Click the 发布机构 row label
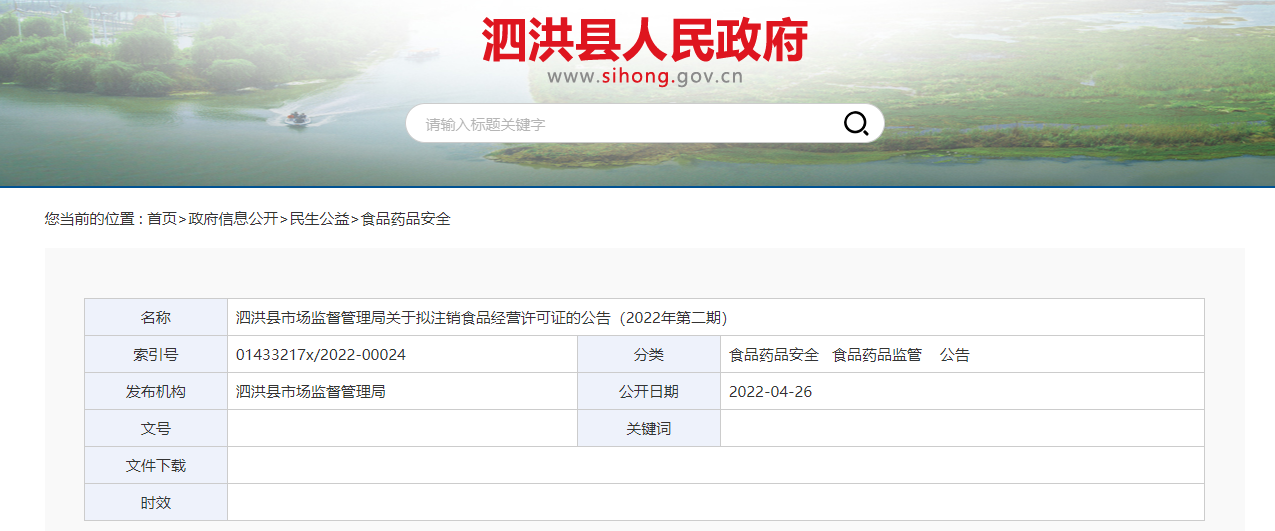The height and width of the screenshot is (531, 1275). 156,392
